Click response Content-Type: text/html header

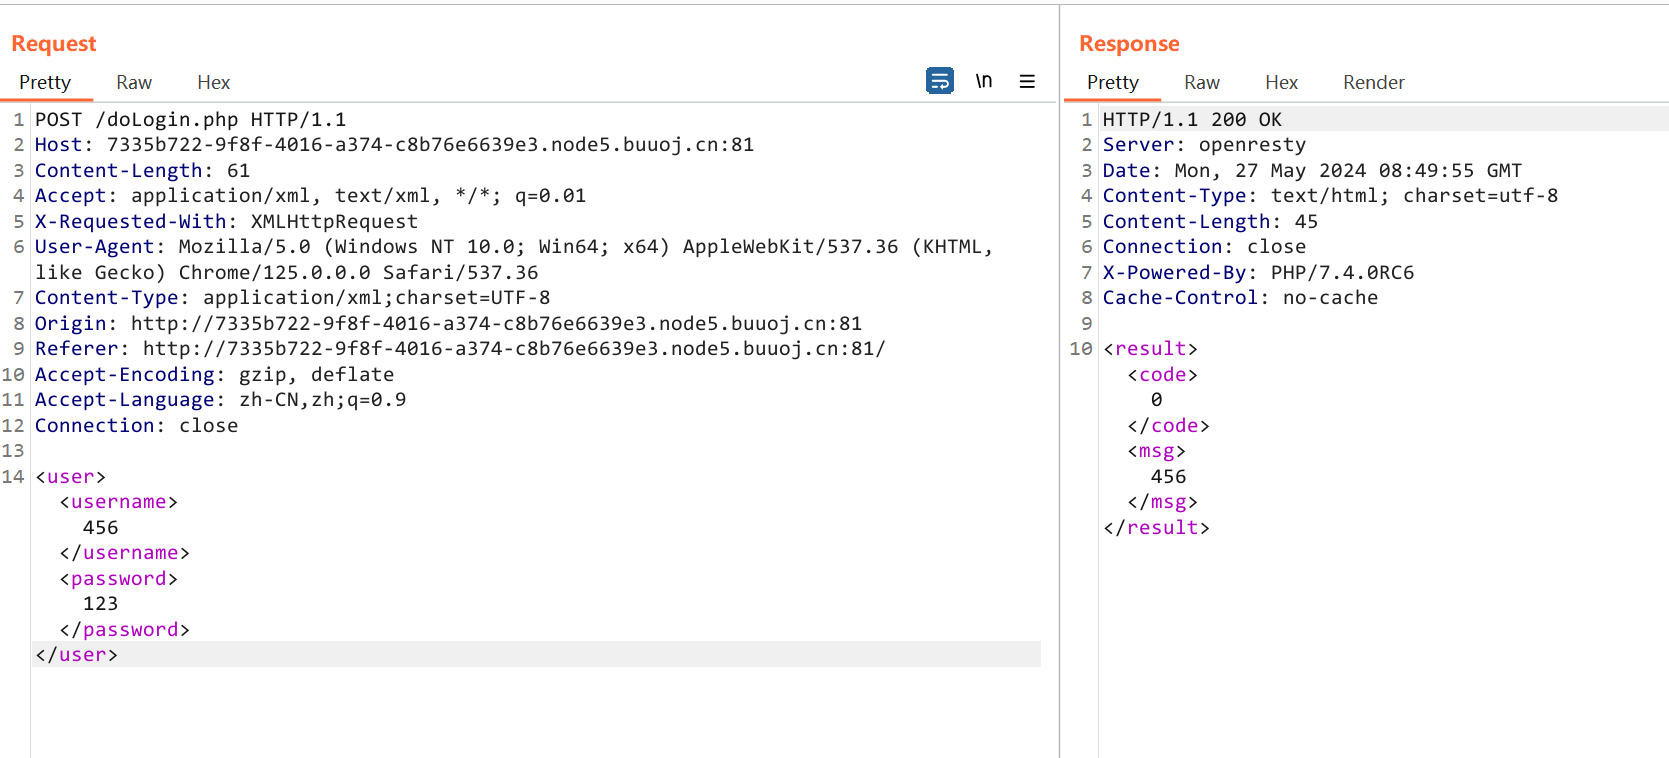click(x=1330, y=195)
